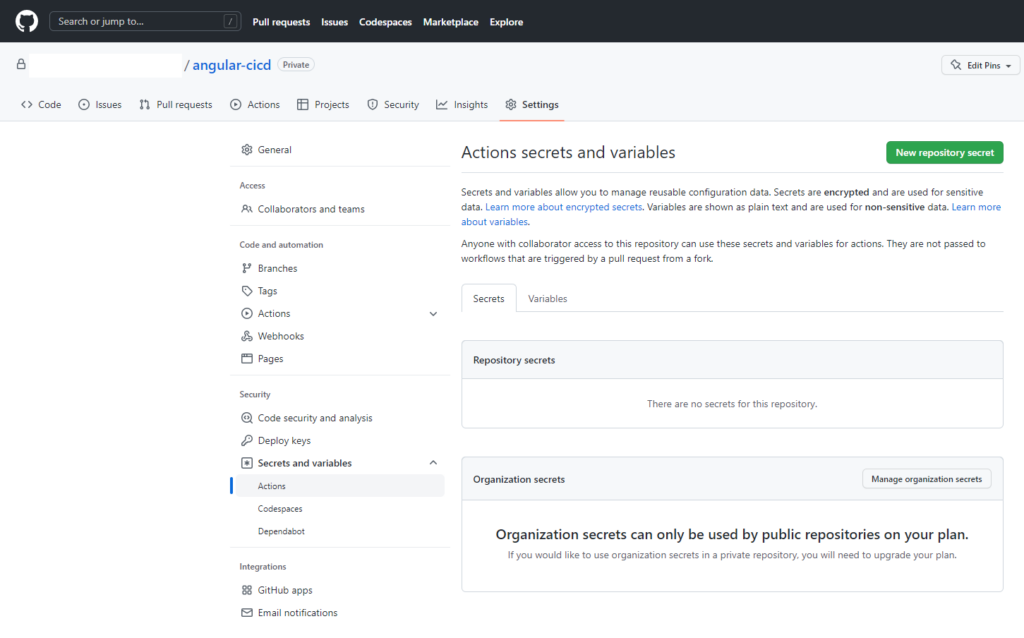Open Deploy keys settings page
Image resolution: width=1024 pixels, height=638 pixels.
tap(284, 441)
